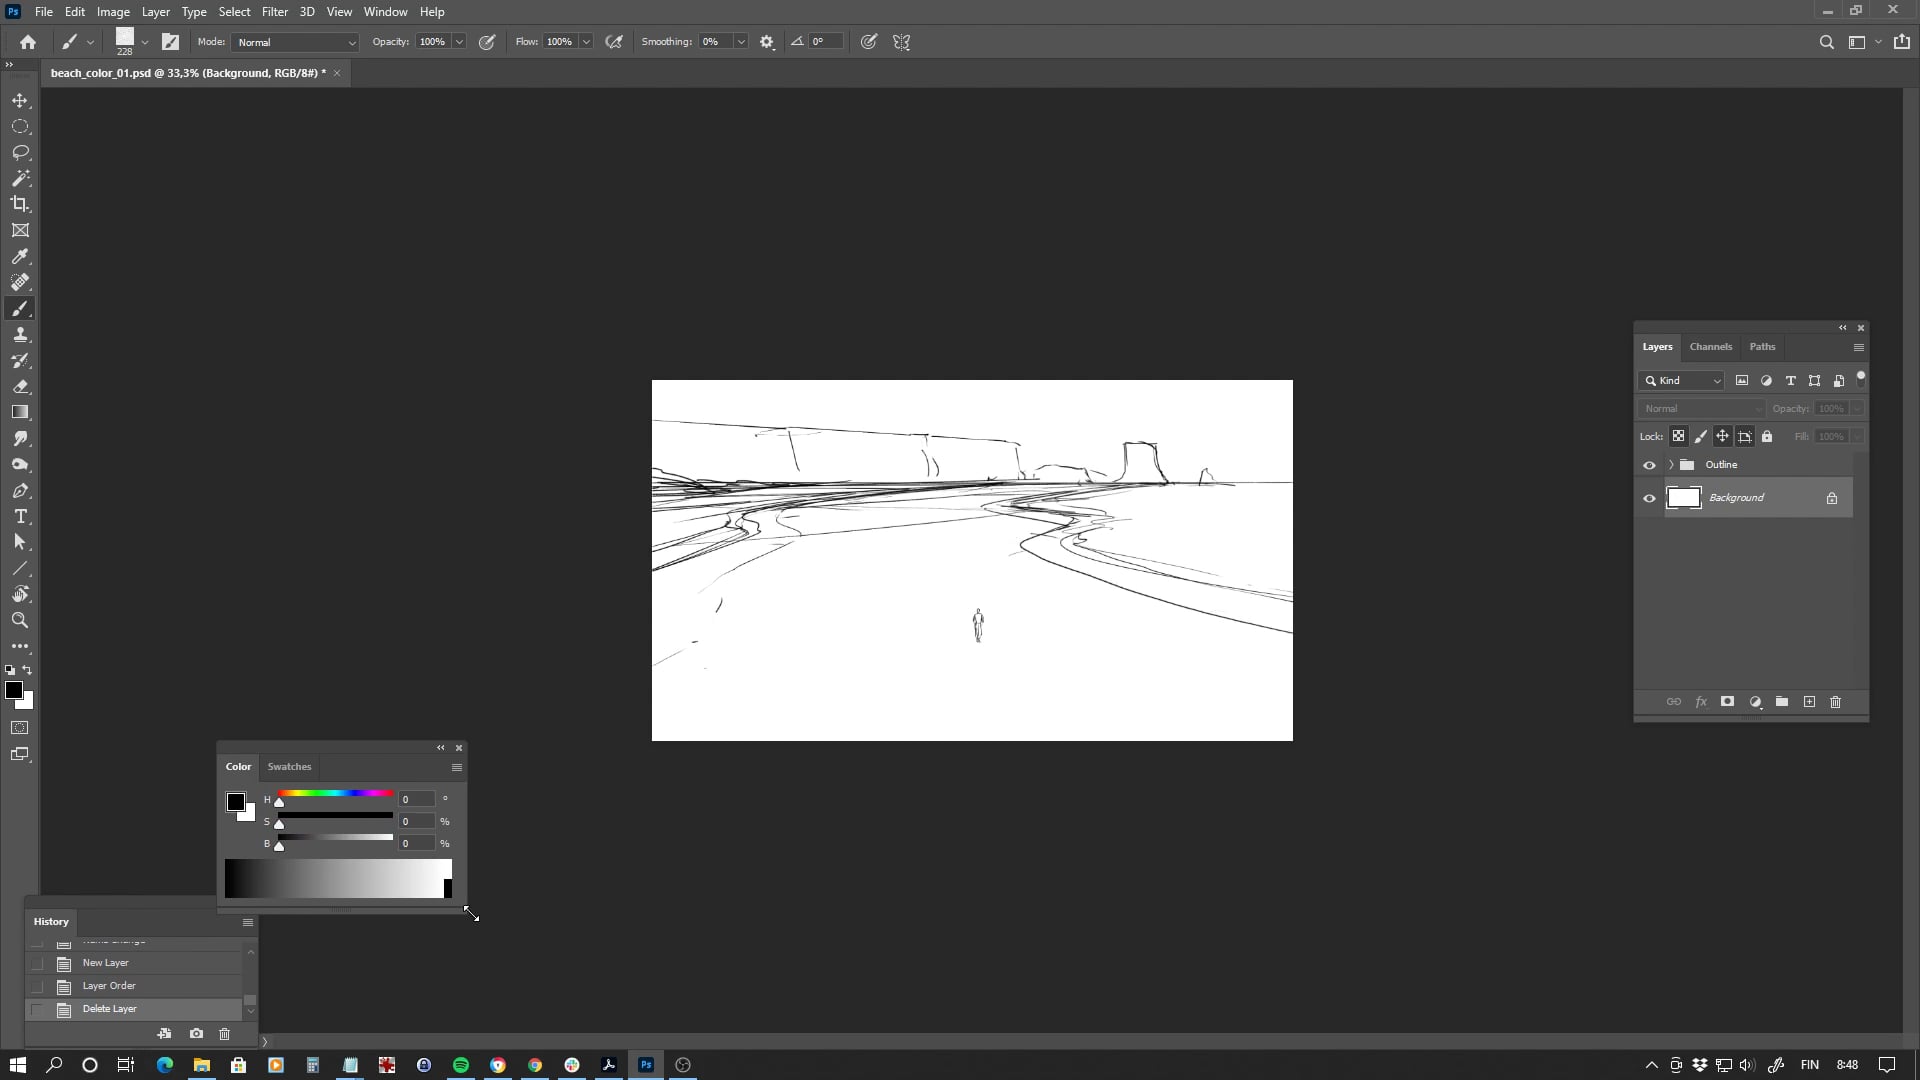
Task: Select the Move tool
Action: [20, 101]
